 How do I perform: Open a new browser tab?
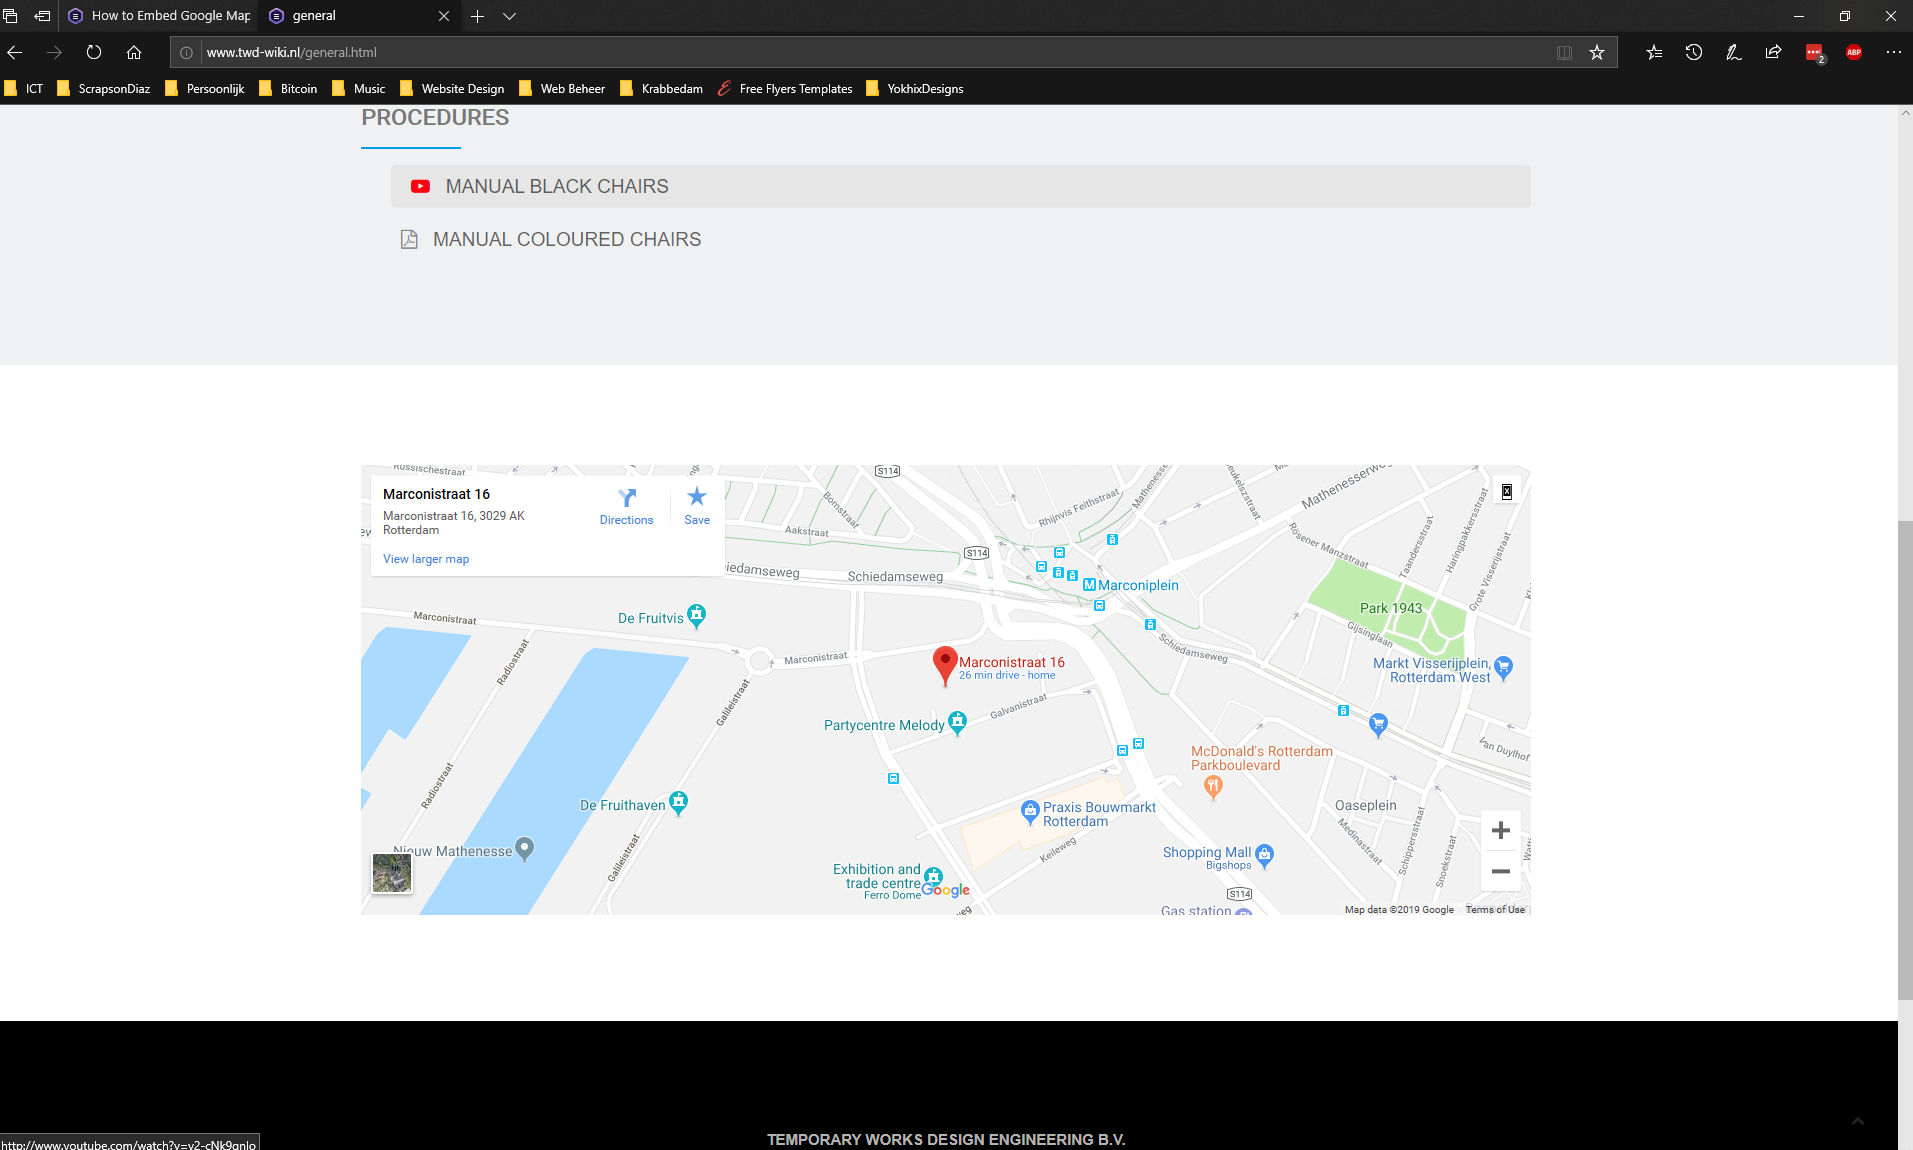coord(477,16)
